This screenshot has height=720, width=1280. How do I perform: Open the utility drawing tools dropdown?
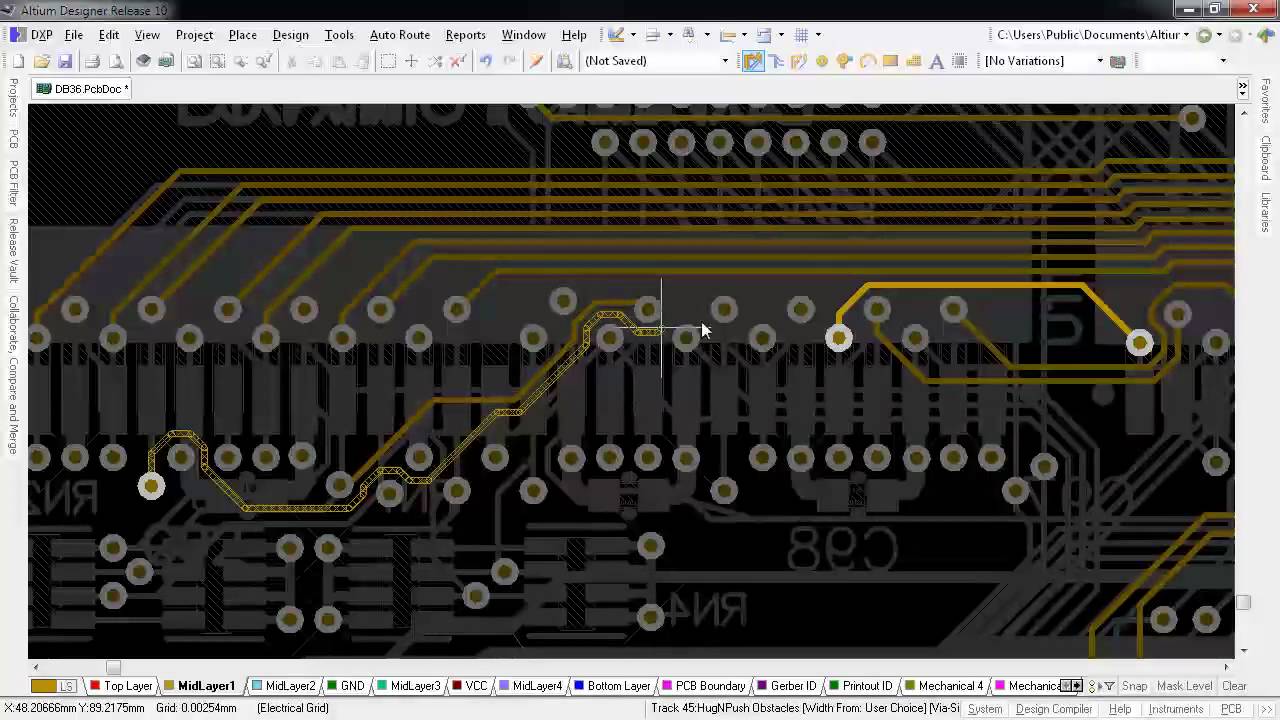(x=632, y=35)
